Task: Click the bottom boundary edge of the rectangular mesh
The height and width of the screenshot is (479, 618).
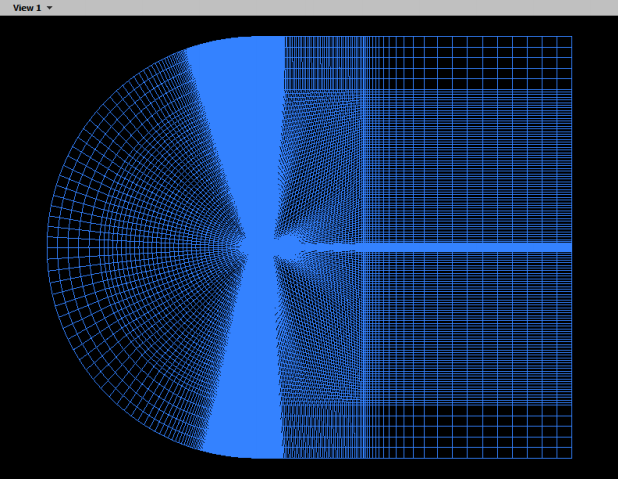Action: [x=430, y=458]
